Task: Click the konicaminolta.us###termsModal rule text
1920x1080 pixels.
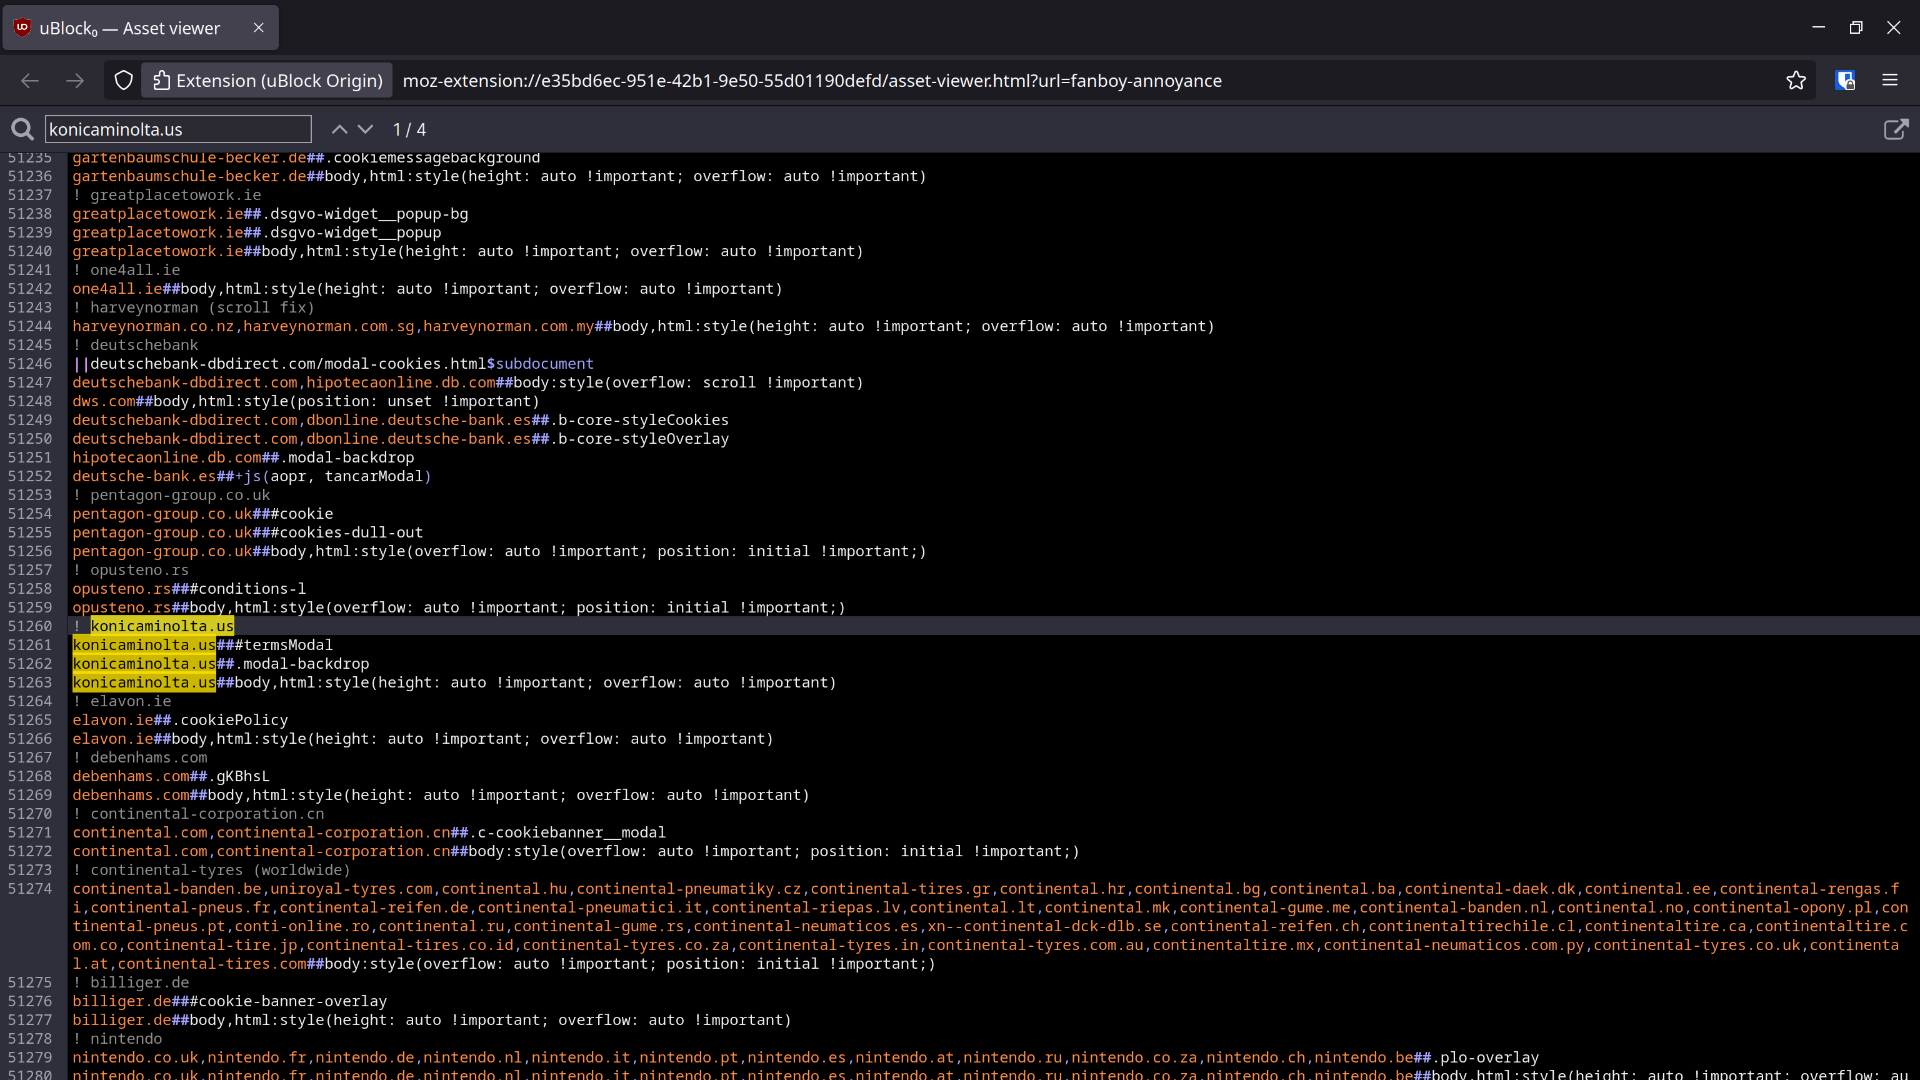Action: coord(202,645)
